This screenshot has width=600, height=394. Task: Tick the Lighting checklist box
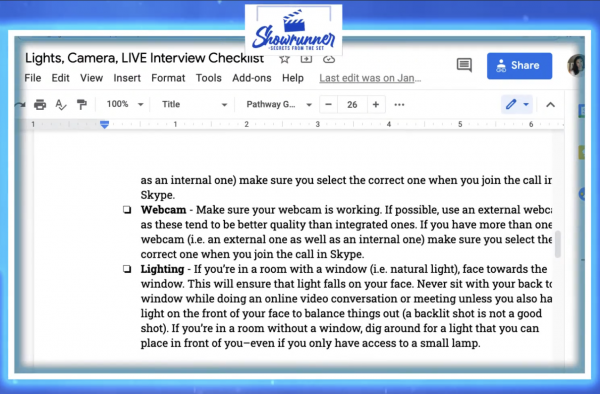[127, 269]
